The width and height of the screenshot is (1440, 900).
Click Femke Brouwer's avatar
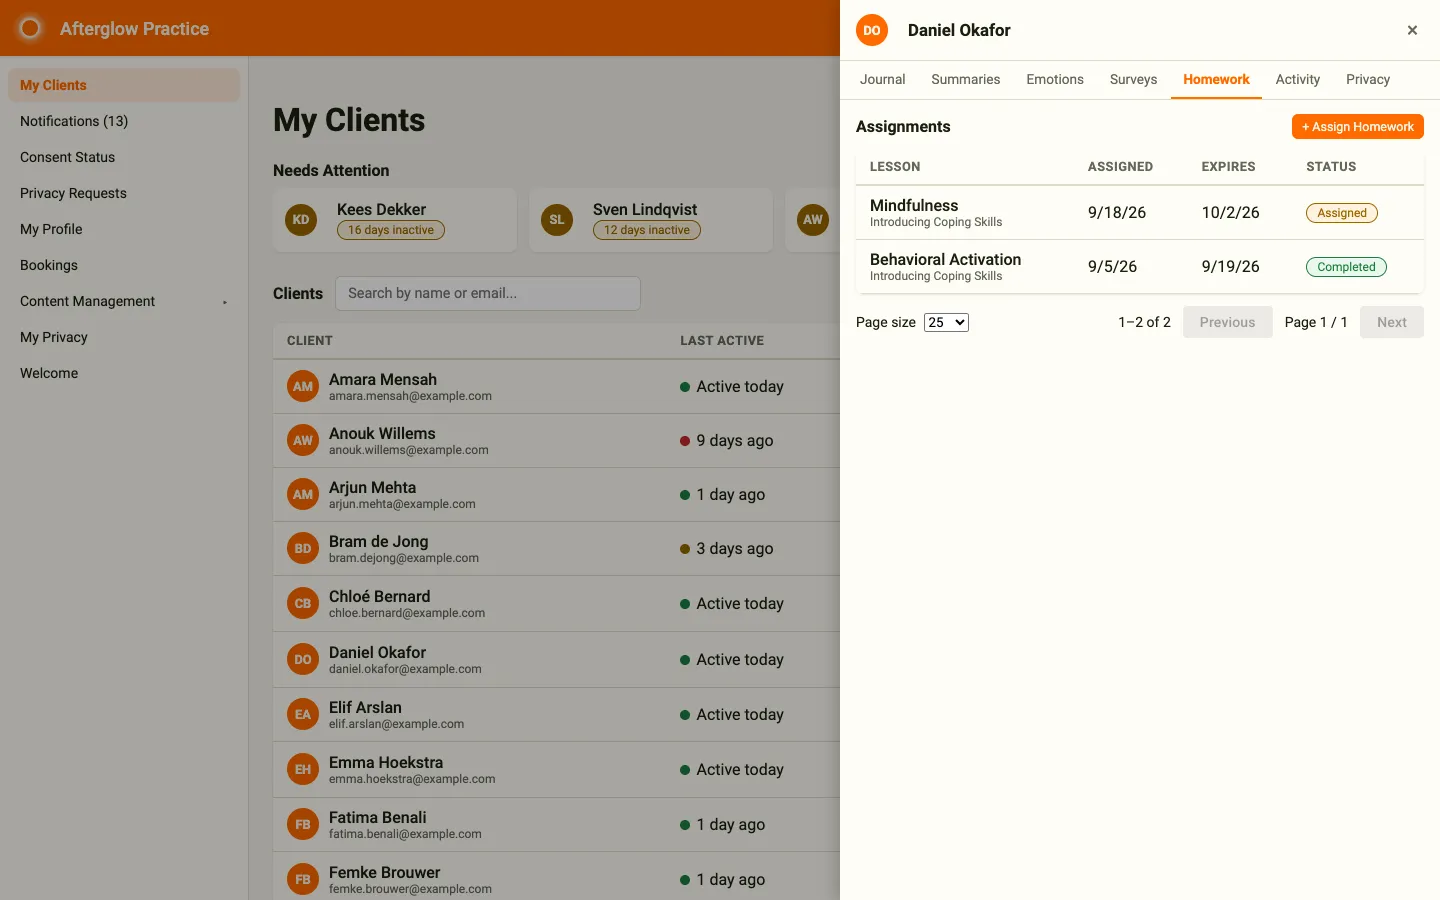click(x=303, y=879)
